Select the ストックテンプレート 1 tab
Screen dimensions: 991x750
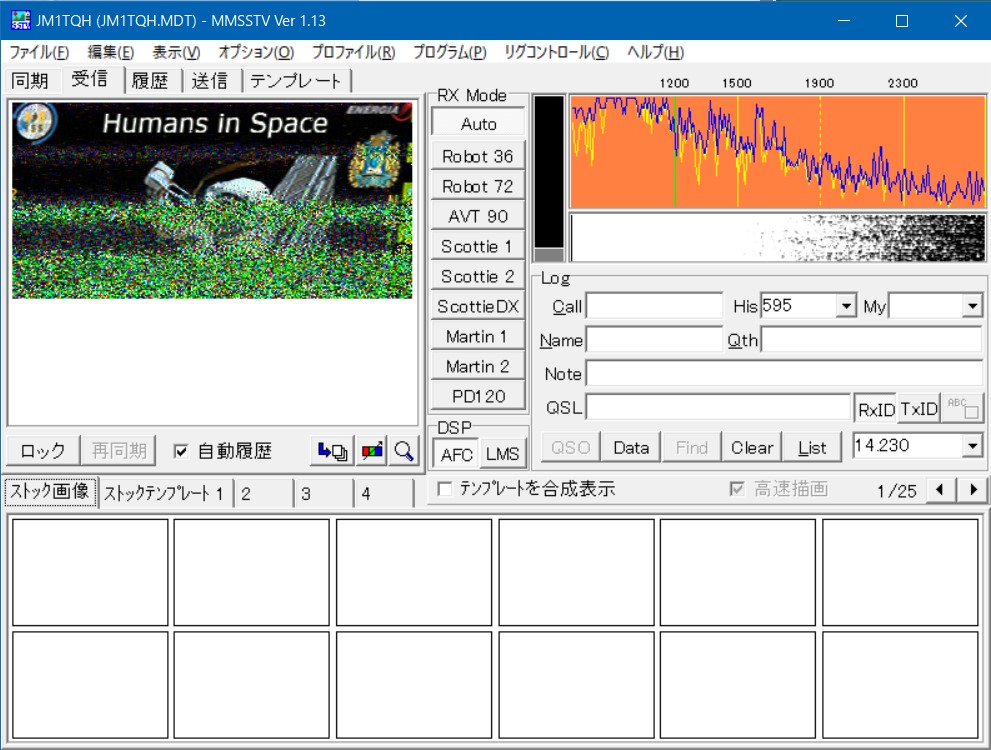tap(164, 493)
